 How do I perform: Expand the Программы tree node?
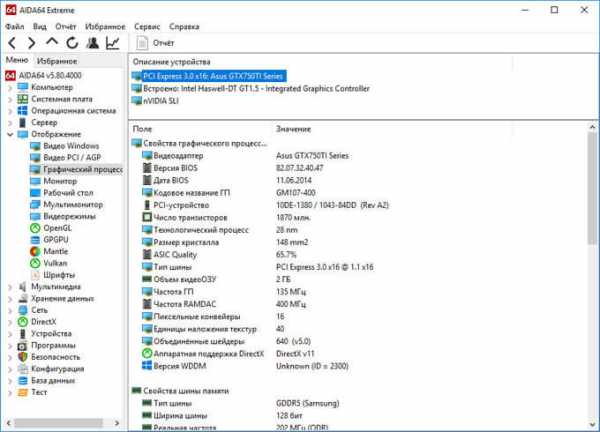(x=10, y=346)
